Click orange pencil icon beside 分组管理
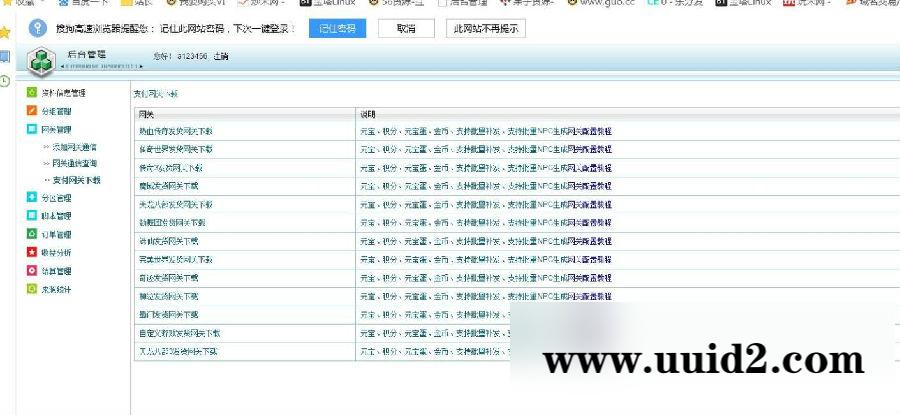This screenshot has width=900, height=415. click(32, 111)
